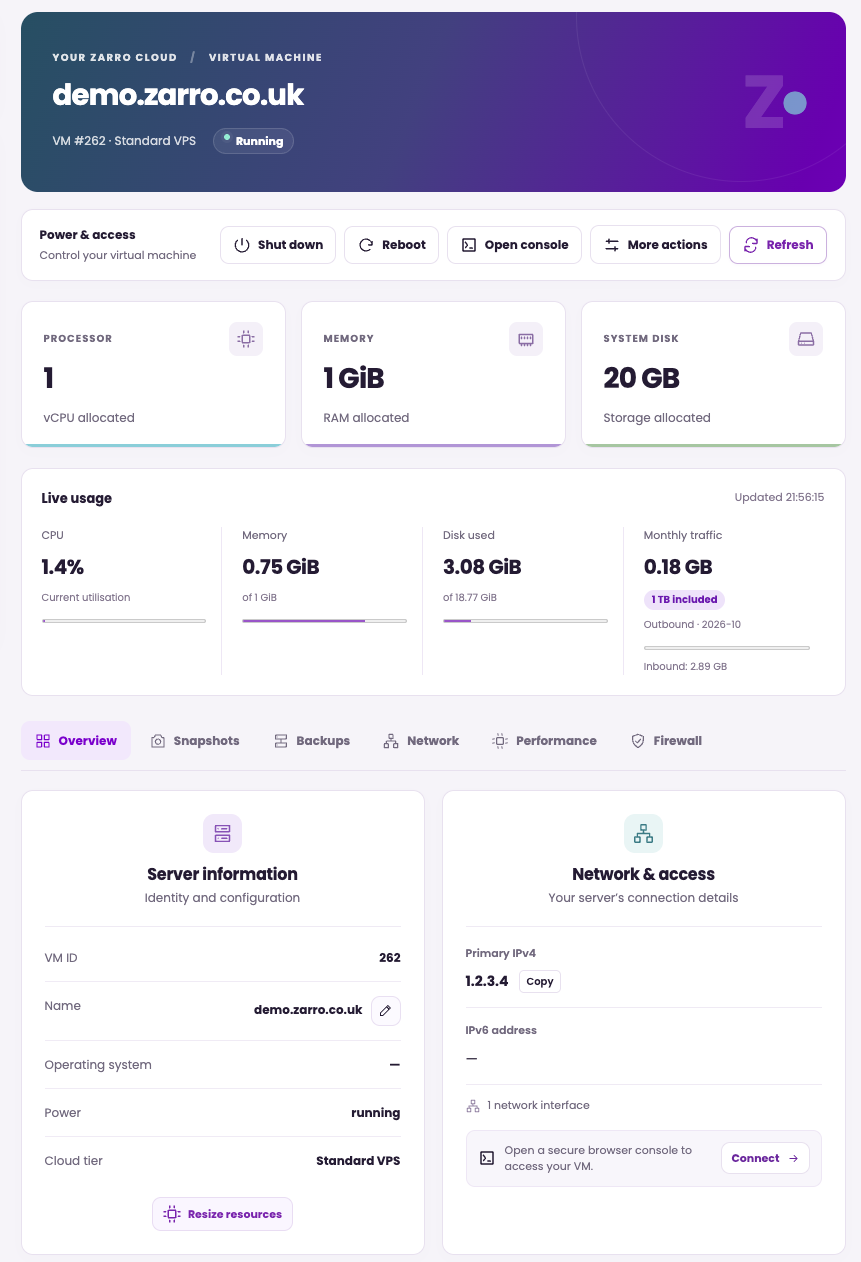View the Performance tab
This screenshot has height=1262, width=861.
pyautogui.click(x=544, y=741)
